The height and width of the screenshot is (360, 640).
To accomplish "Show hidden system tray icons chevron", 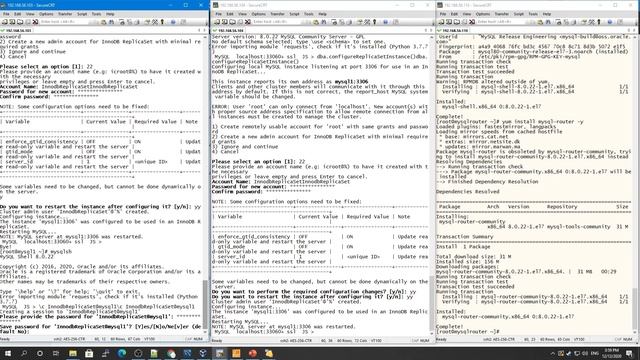I will (x=553, y=353).
